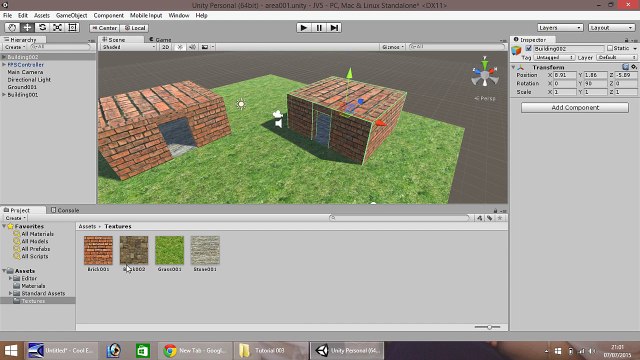Image resolution: width=640 pixels, height=360 pixels.
Task: Adjust the Project icon size slider
Action: [x=488, y=327]
